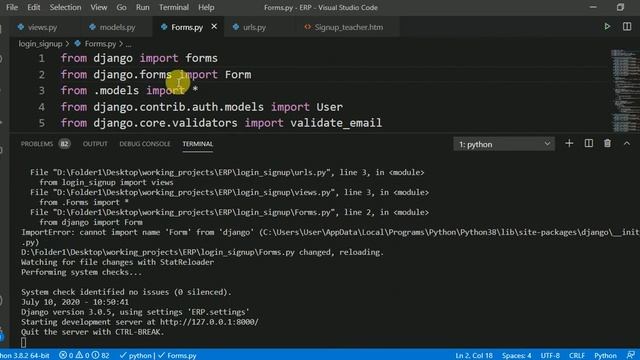This screenshot has height=360, width=640.
Task: Click 'validate_email' in line 5
Action: coord(336,123)
